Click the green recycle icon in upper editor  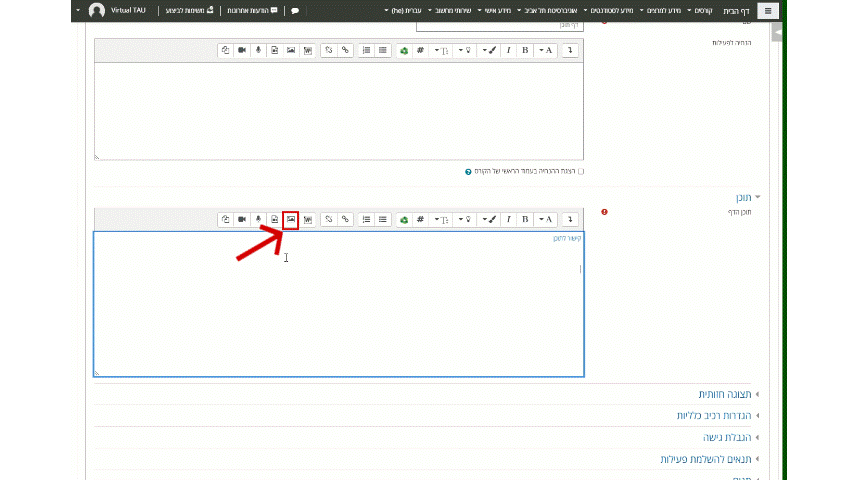[404, 51]
